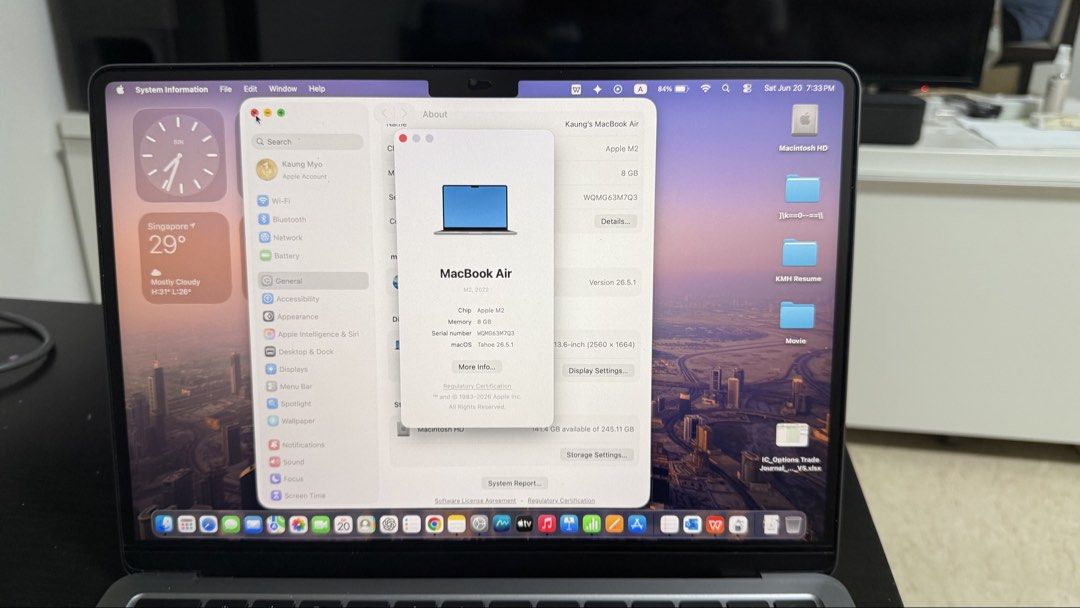The height and width of the screenshot is (608, 1080).
Task: Open Photos from the Dock
Action: click(x=298, y=525)
